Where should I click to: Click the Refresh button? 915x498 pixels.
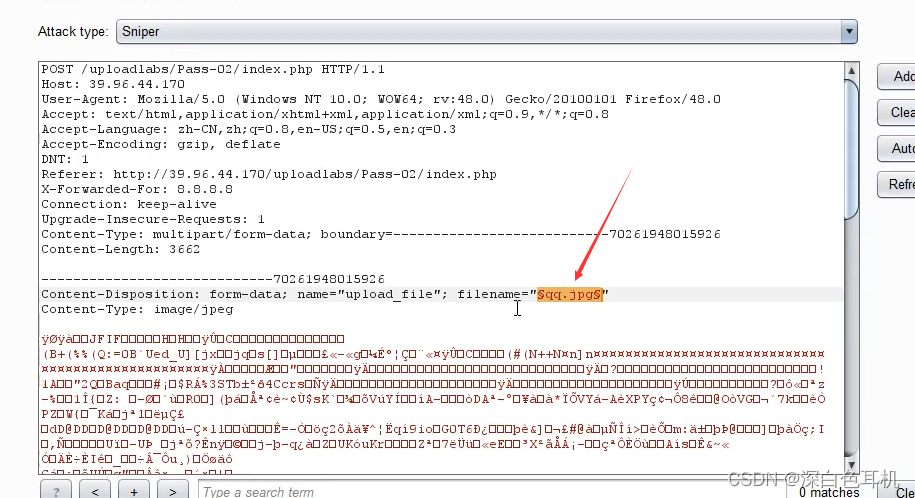[897, 185]
